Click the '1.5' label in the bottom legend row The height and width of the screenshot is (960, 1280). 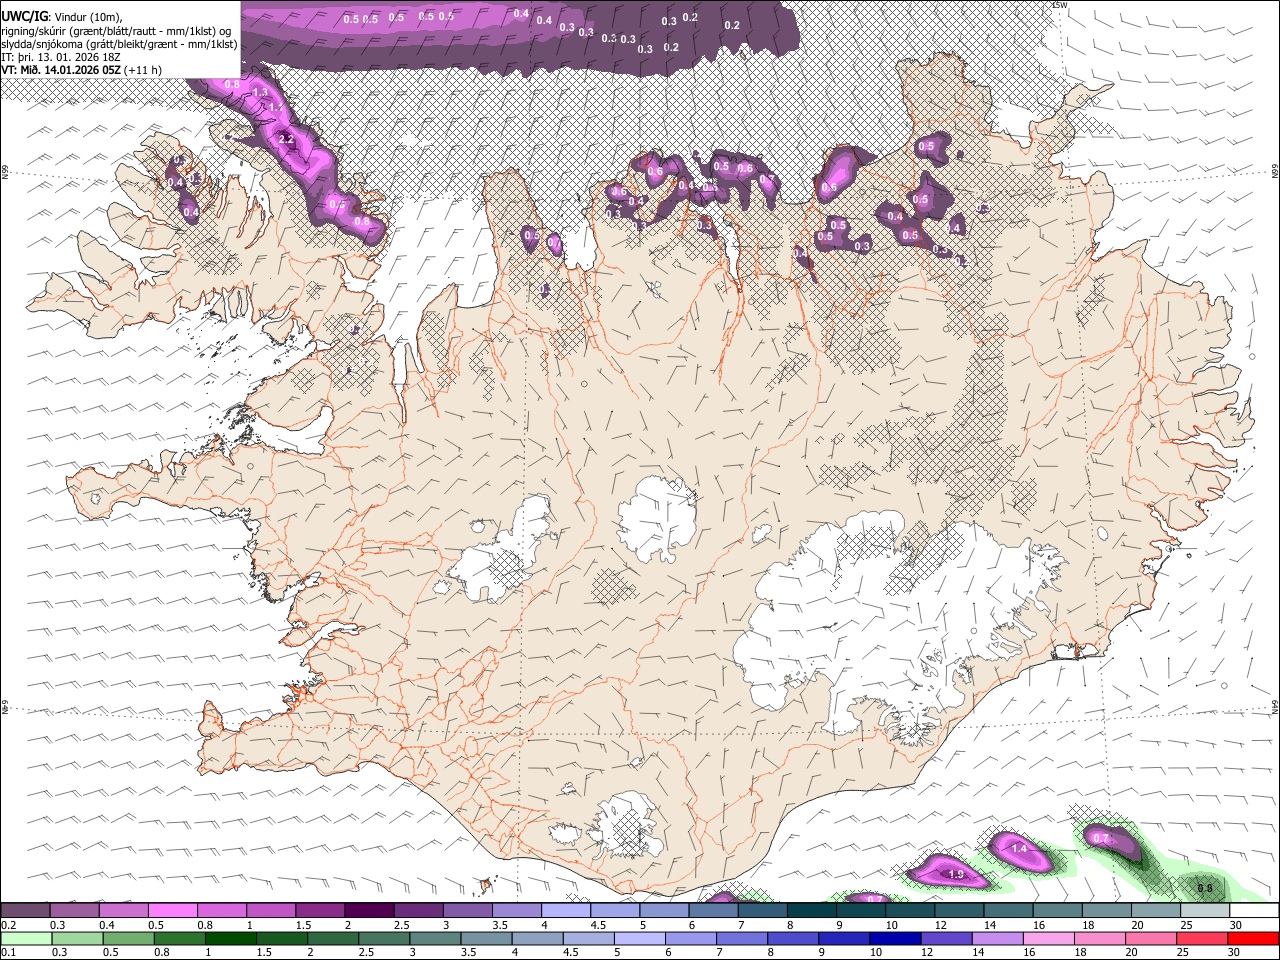(264, 953)
